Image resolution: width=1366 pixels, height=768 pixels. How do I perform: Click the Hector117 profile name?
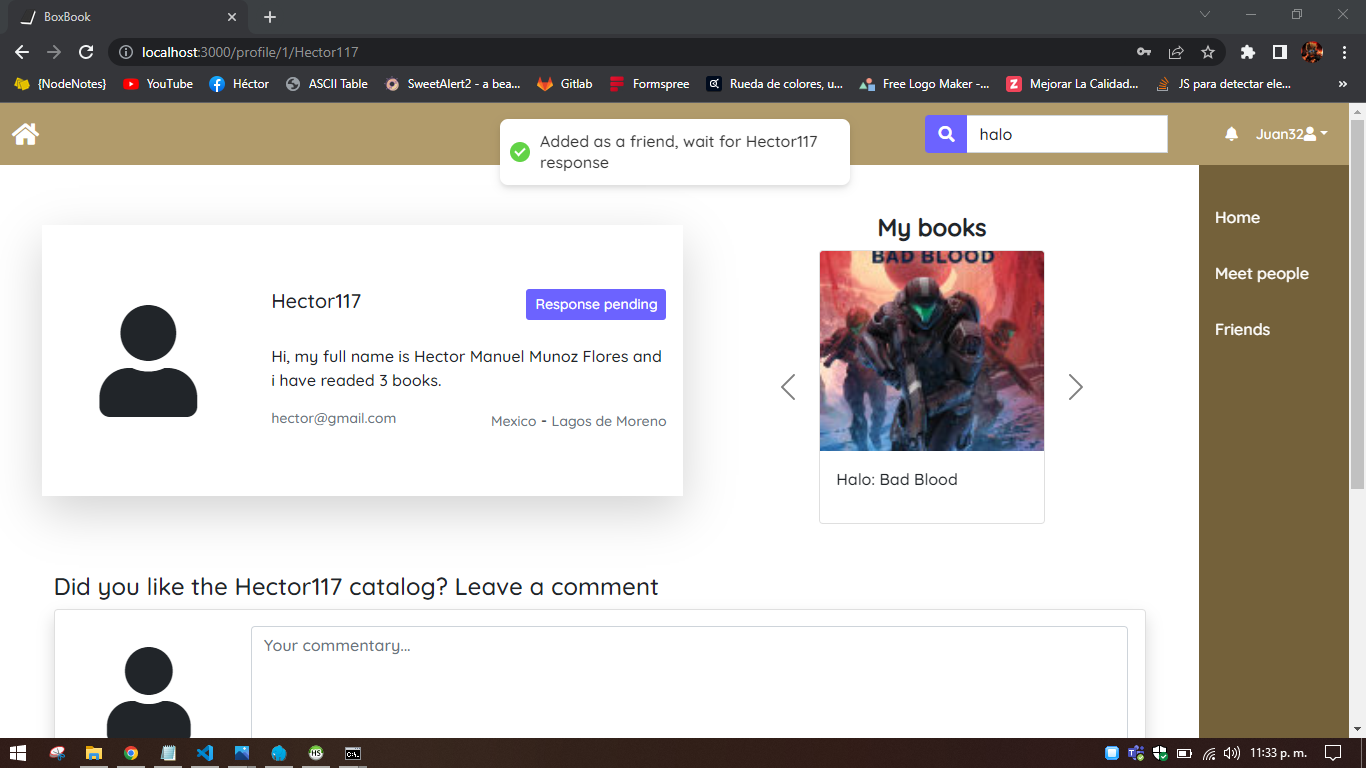click(316, 301)
